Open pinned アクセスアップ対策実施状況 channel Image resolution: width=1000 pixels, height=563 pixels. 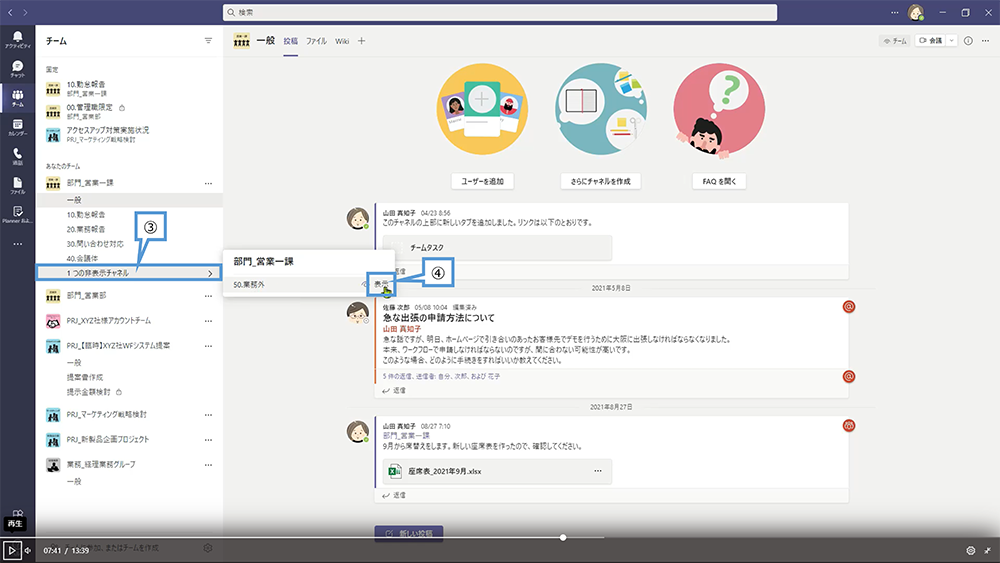(x=98, y=135)
